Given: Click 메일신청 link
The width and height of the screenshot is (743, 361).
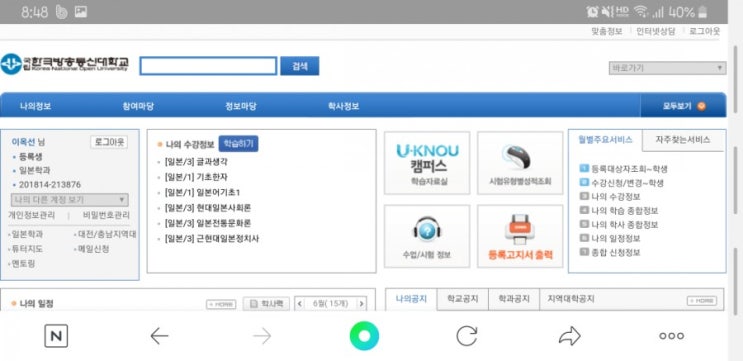Looking at the screenshot, I should [x=93, y=249].
